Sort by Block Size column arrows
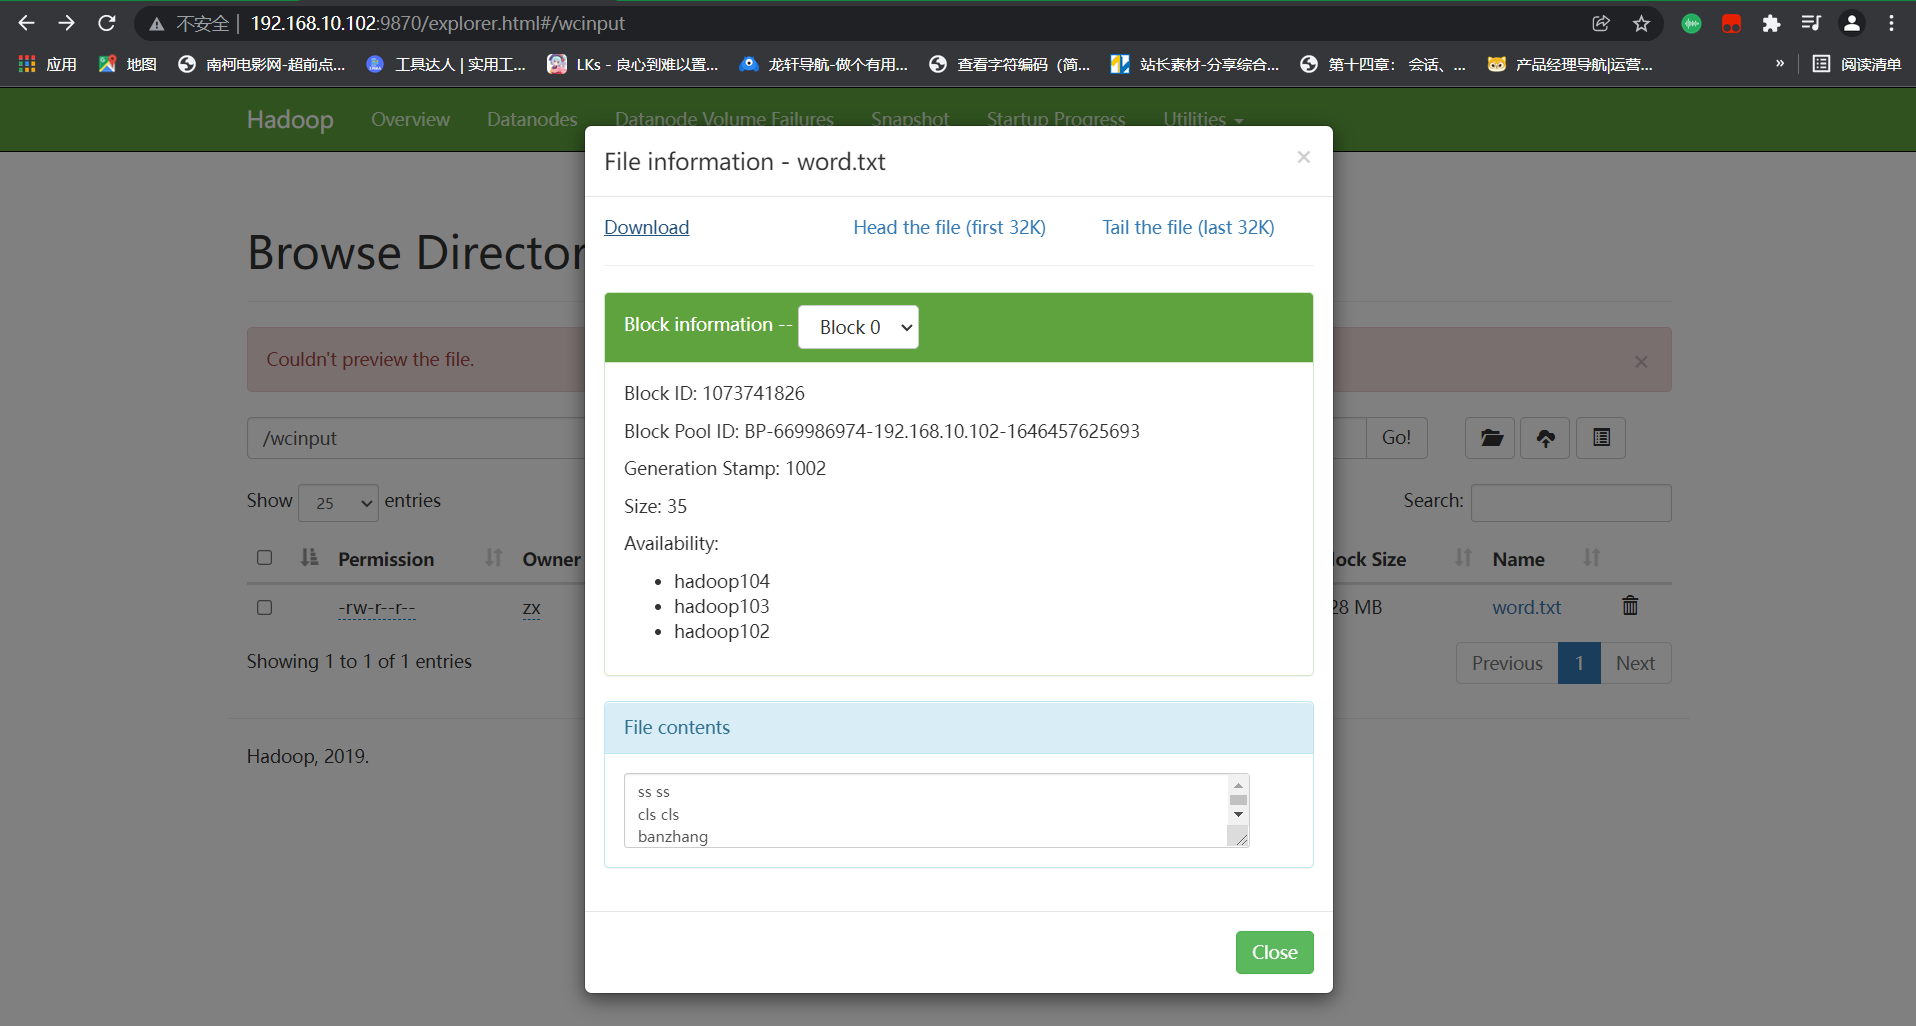The image size is (1916, 1026). pos(1463,558)
